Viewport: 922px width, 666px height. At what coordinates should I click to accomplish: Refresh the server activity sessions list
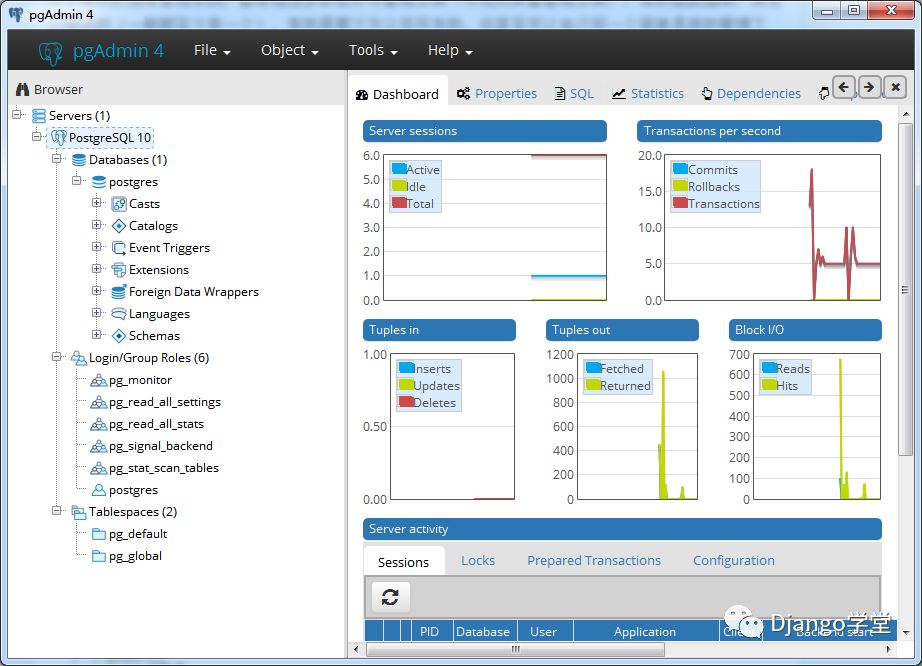[390, 597]
